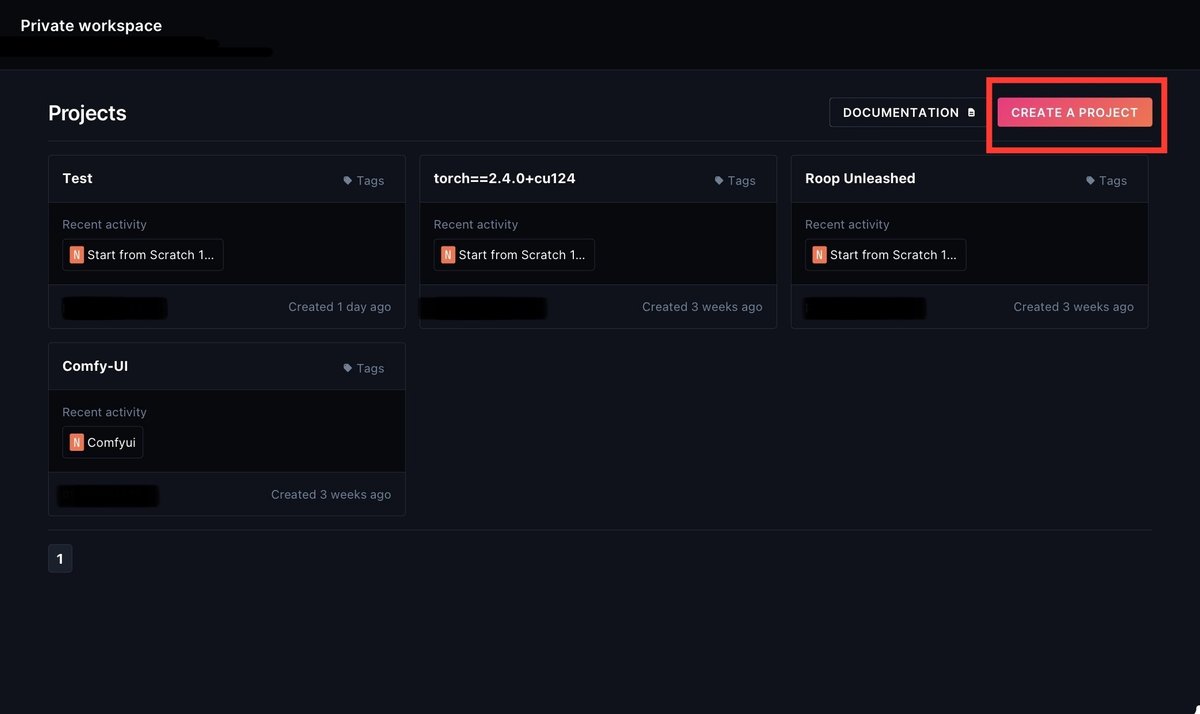Click 'Created 3 weeks ago' on Roop Unleashed card
The width and height of the screenshot is (1200, 714).
1074,307
